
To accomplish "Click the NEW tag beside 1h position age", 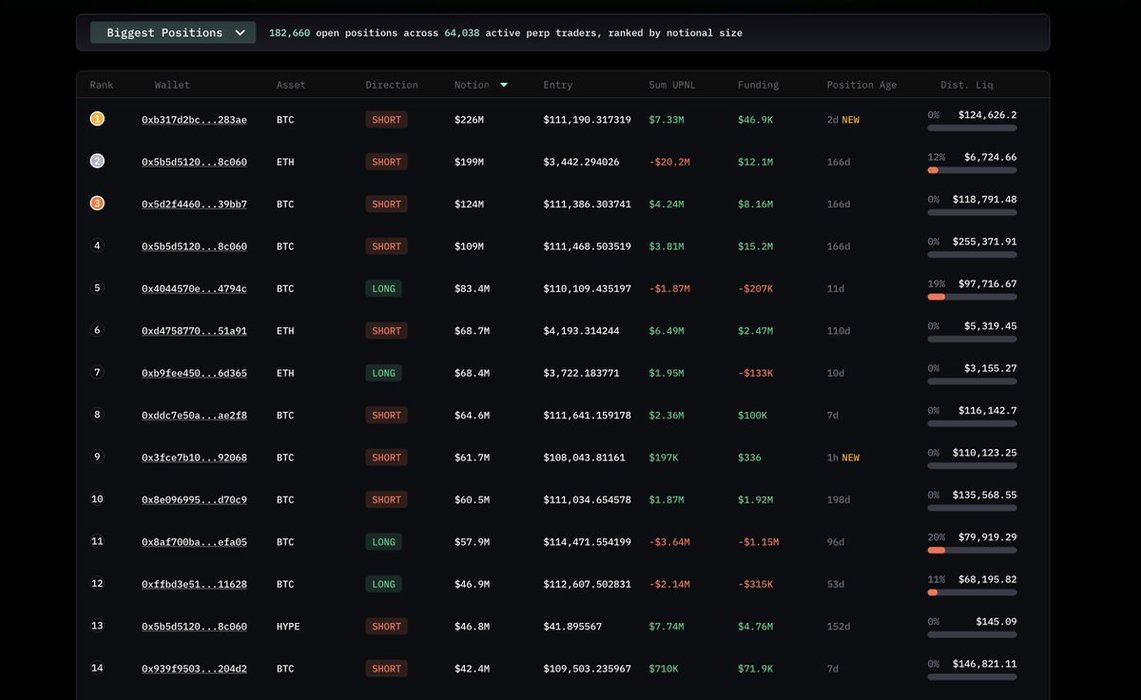I will click(x=850, y=458).
